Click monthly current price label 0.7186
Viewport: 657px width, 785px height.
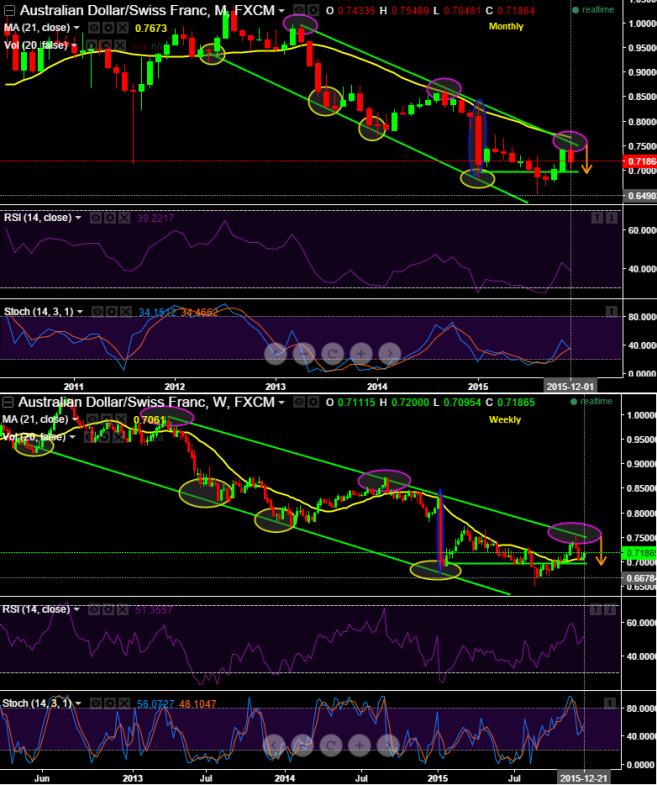(x=639, y=161)
